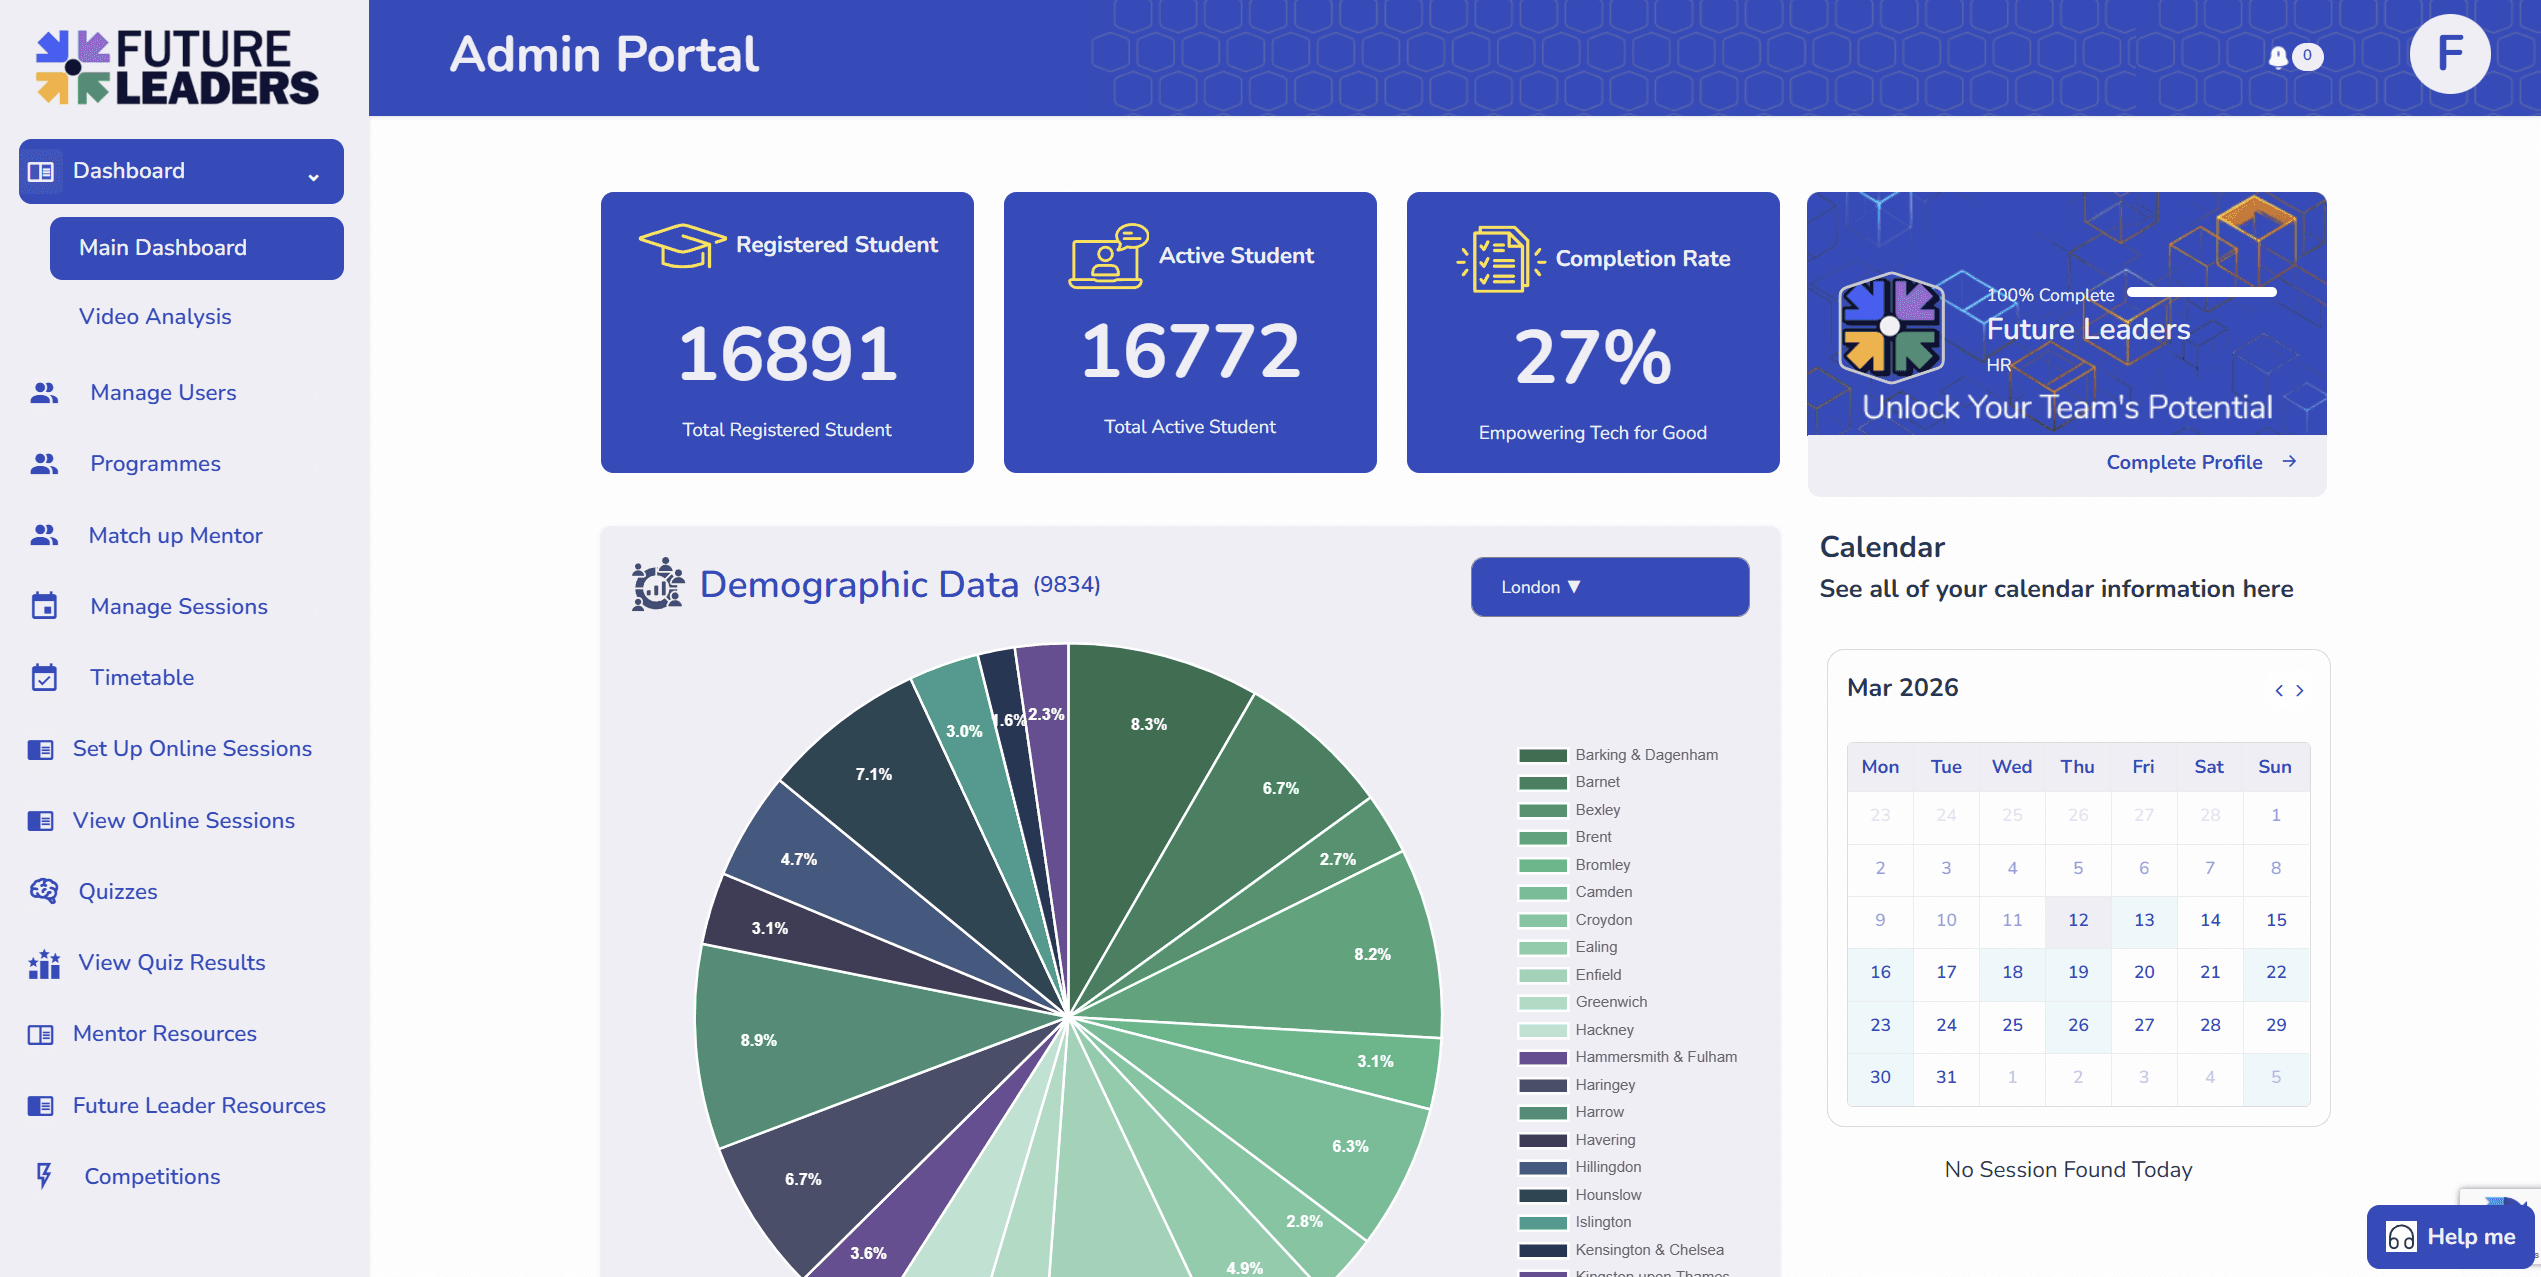
Task: Click the View Quiz Results chart icon
Action: coord(44,963)
